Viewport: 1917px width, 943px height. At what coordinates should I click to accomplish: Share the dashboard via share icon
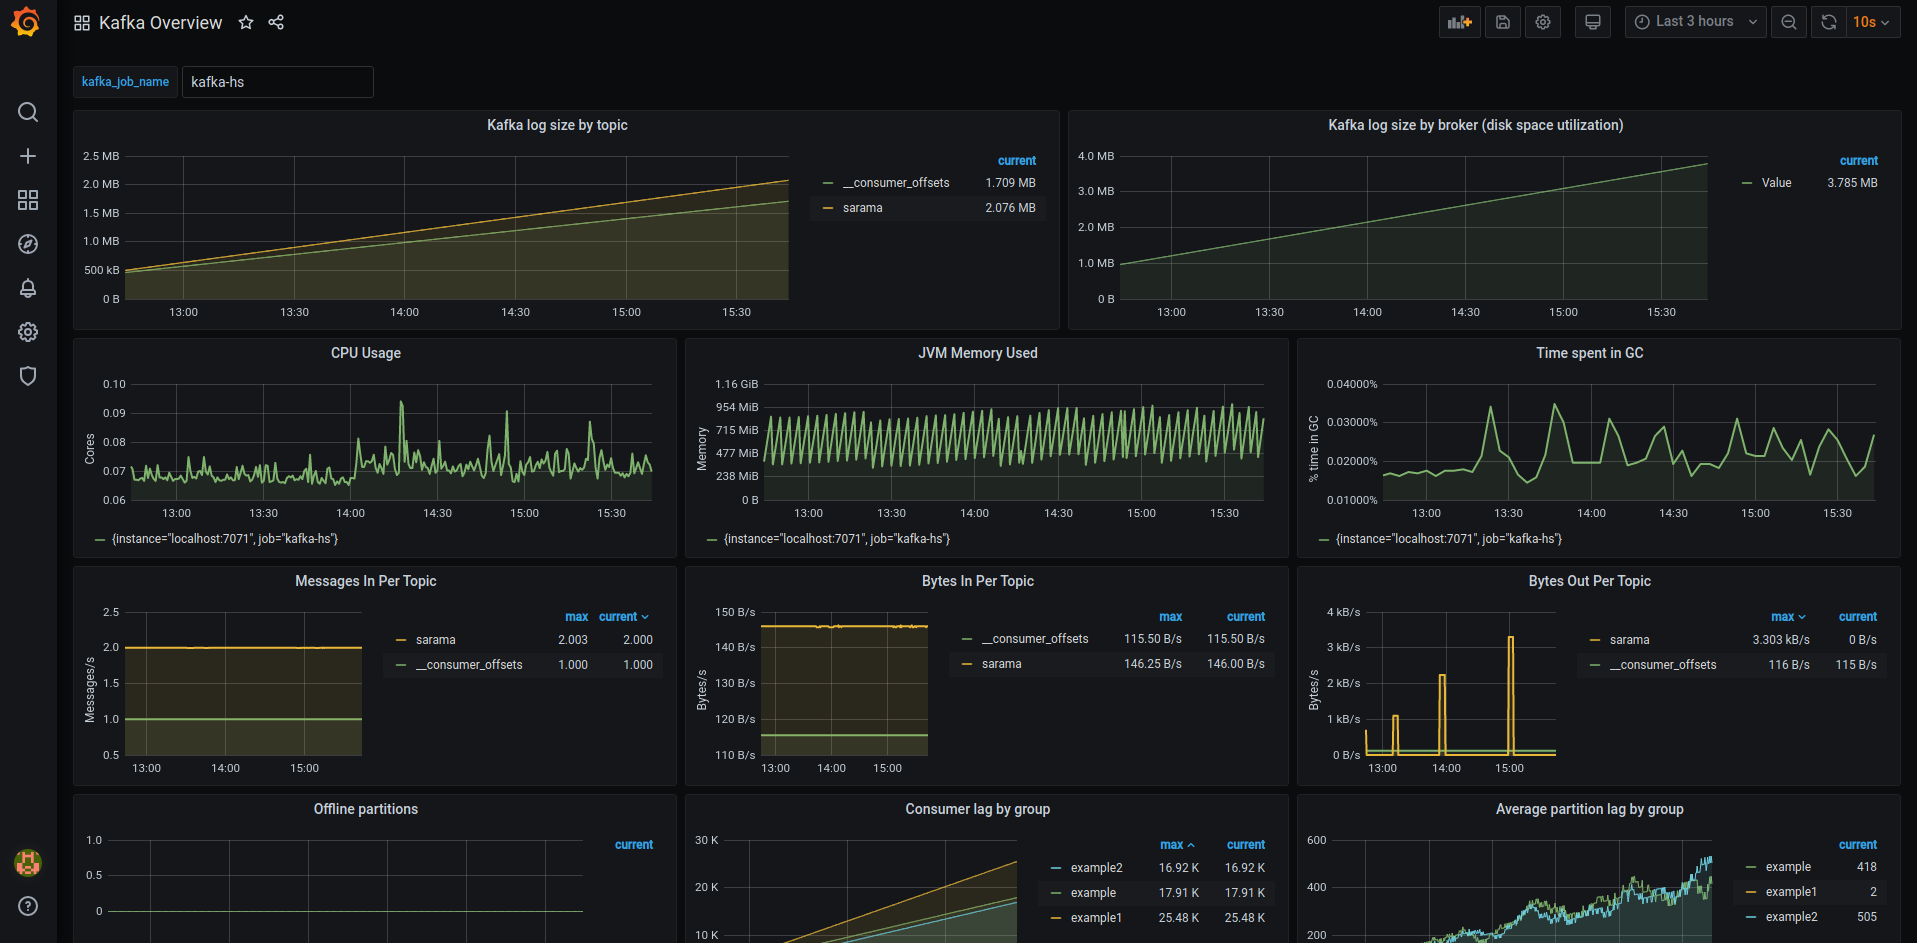point(276,22)
